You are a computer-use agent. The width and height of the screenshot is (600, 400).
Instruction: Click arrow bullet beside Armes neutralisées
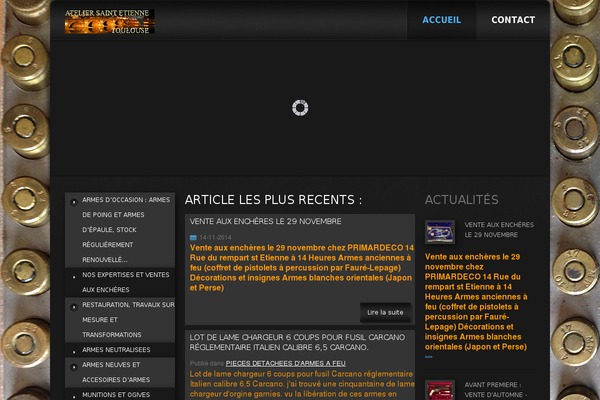coord(74,352)
